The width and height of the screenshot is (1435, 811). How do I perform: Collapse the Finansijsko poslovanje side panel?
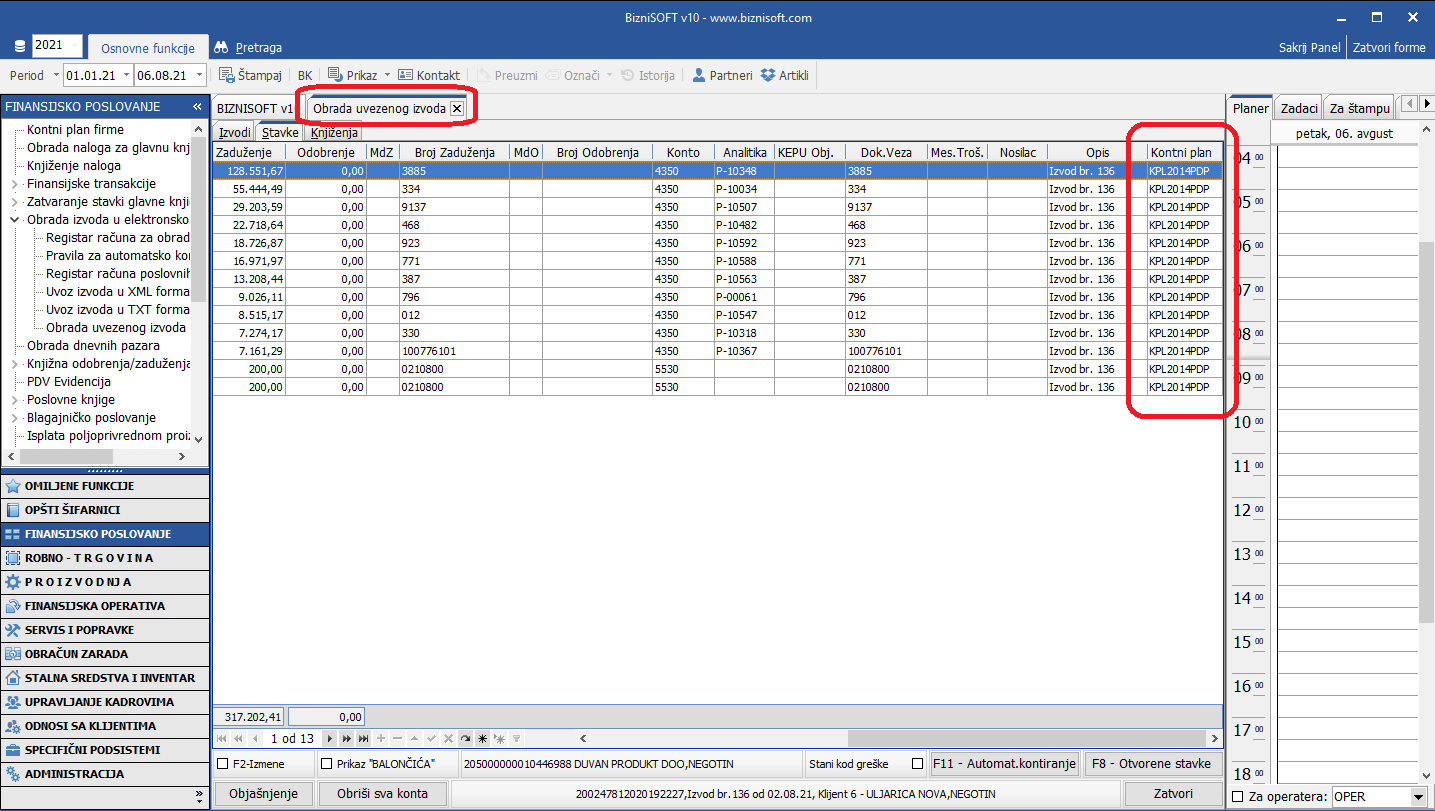[x=197, y=106]
